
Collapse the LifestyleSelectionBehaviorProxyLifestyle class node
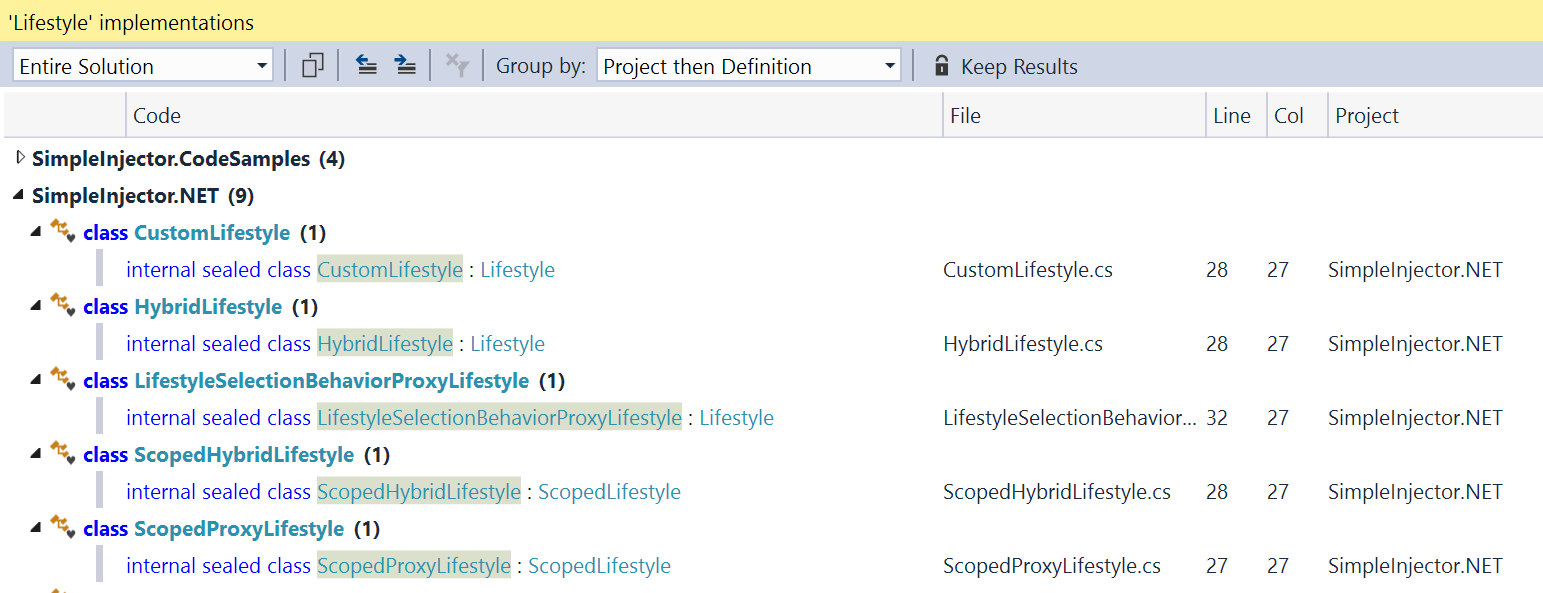[36, 380]
